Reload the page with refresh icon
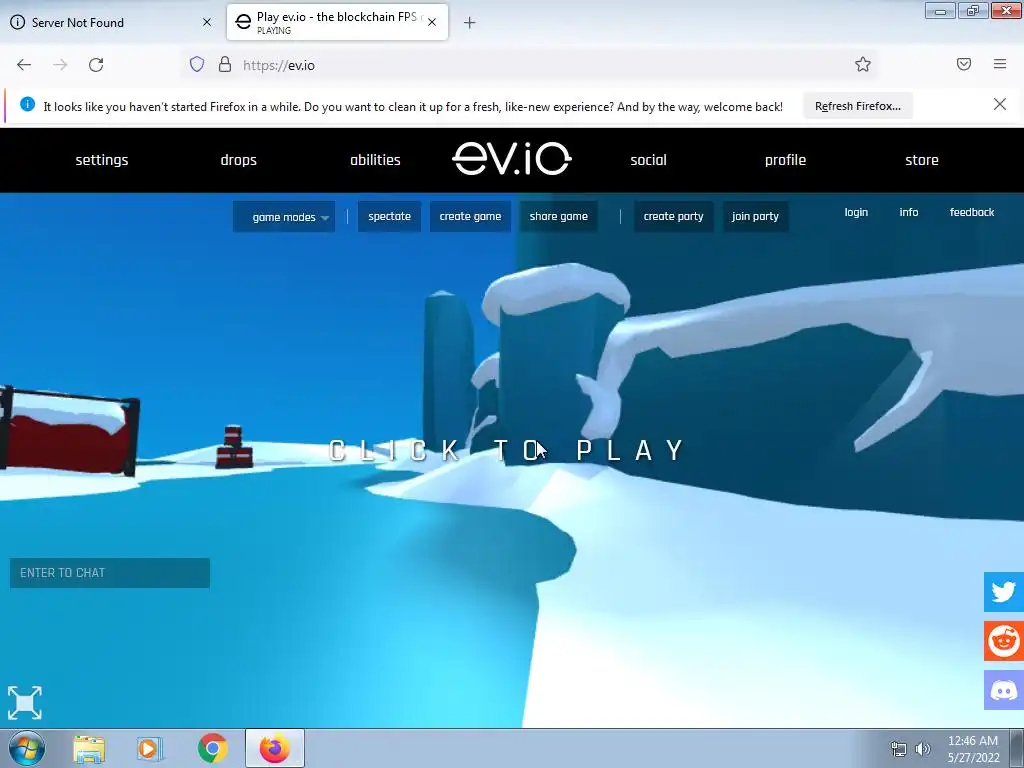 (96, 65)
